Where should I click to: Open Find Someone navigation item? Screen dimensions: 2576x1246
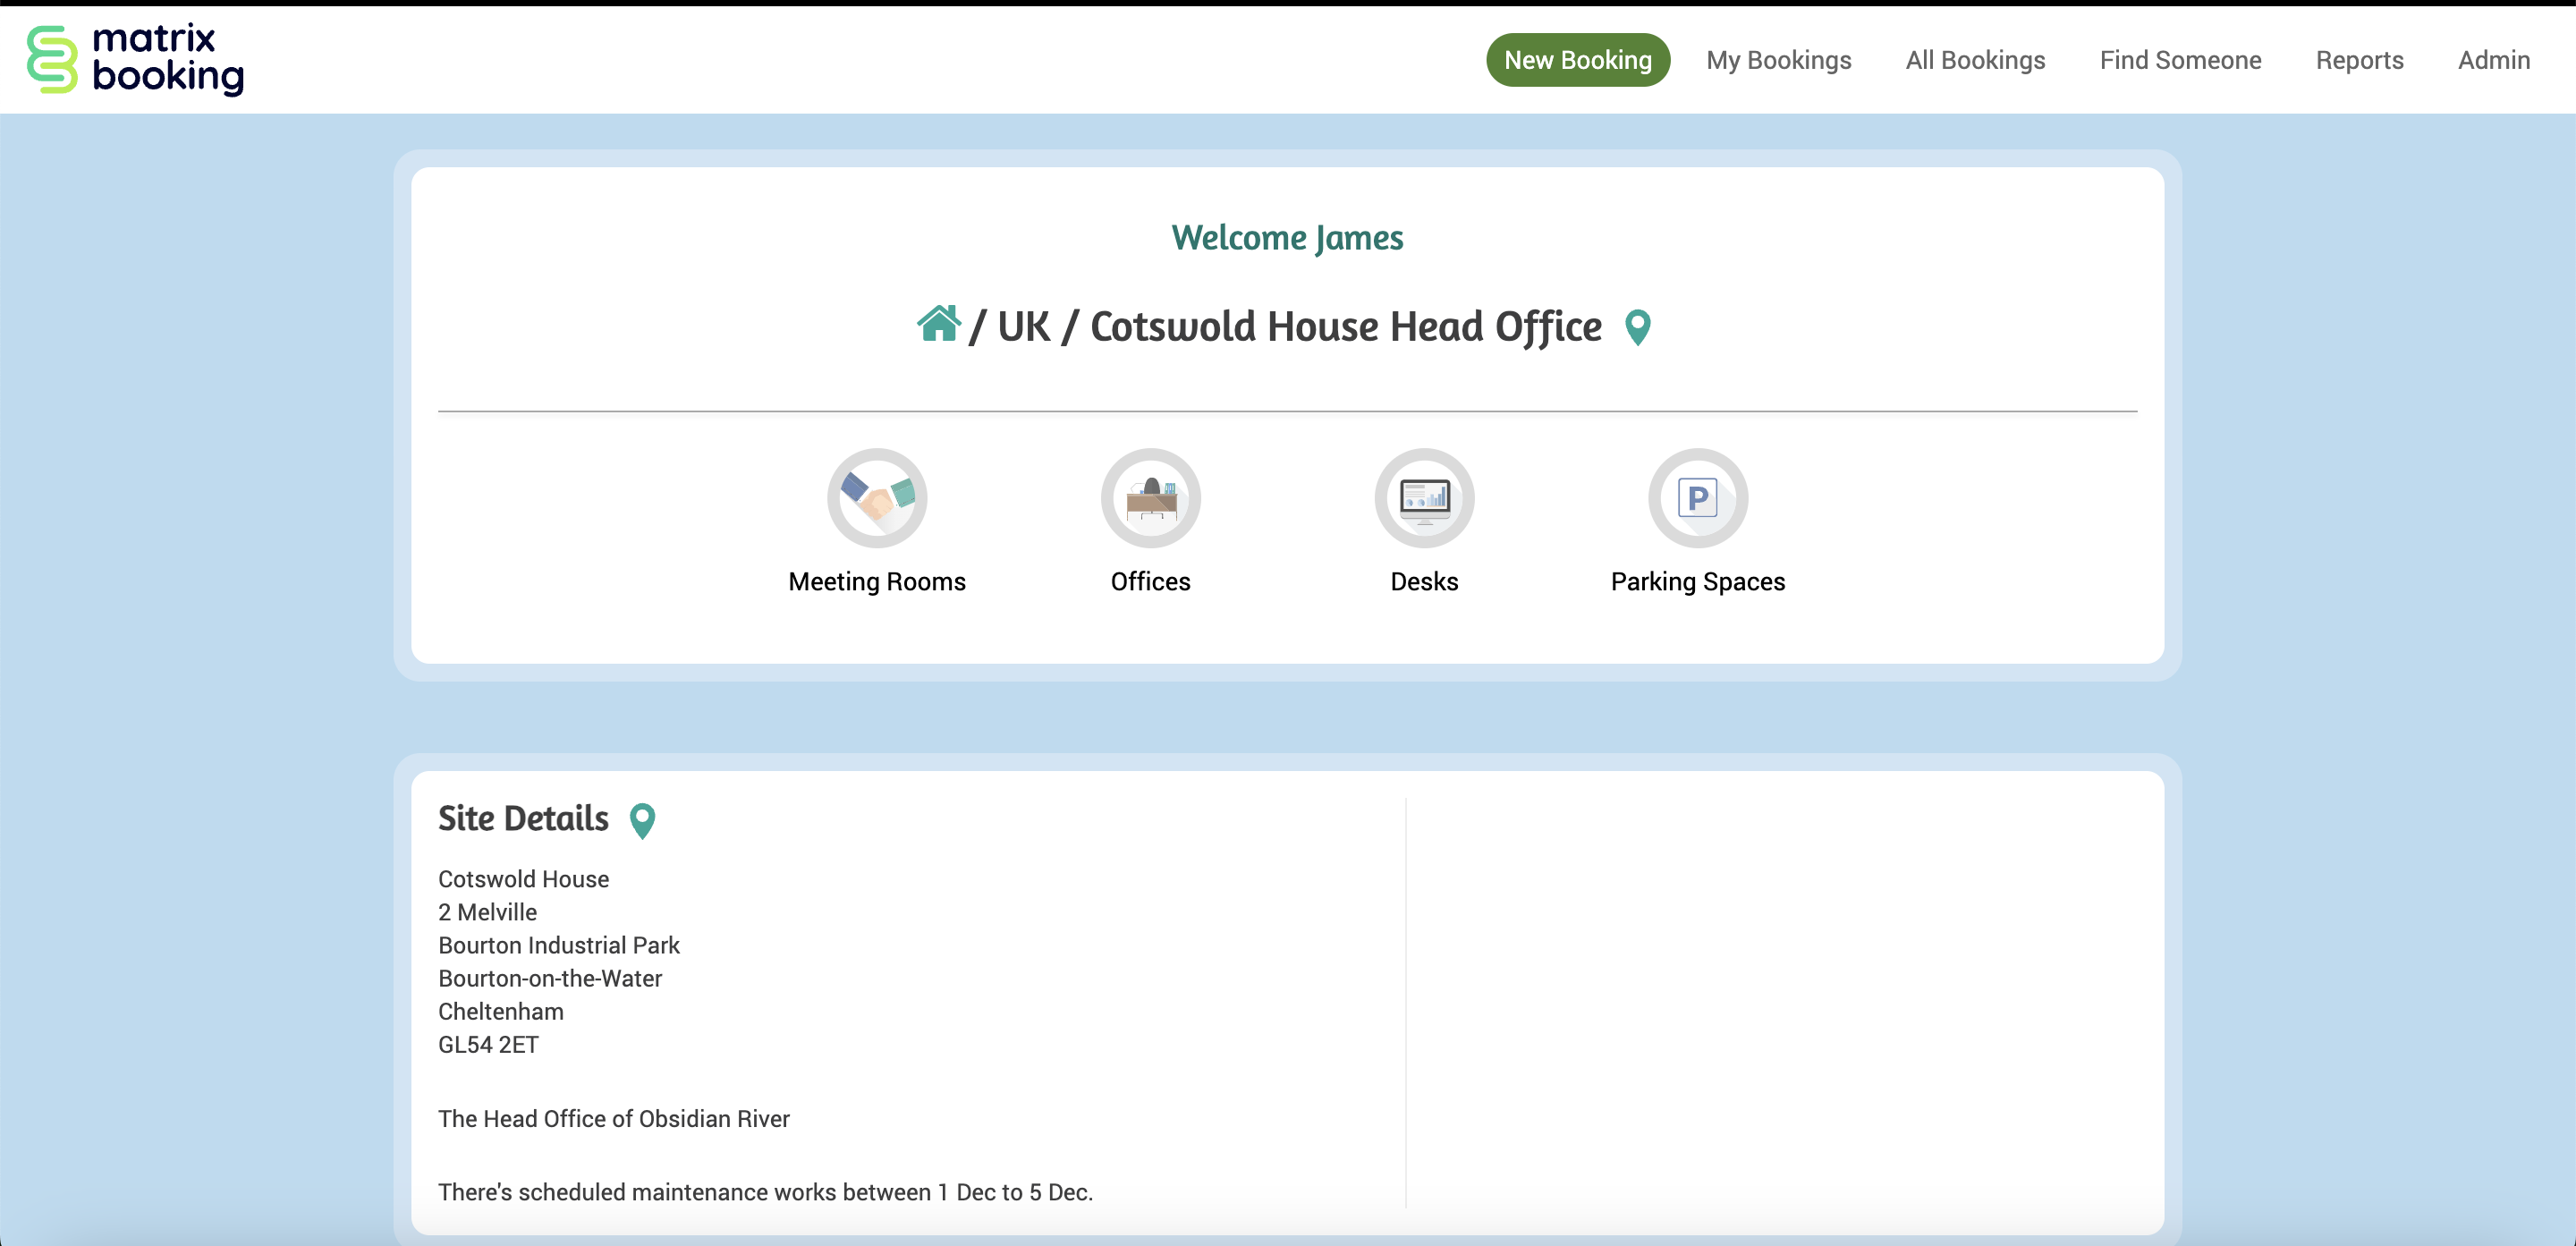click(x=2180, y=60)
